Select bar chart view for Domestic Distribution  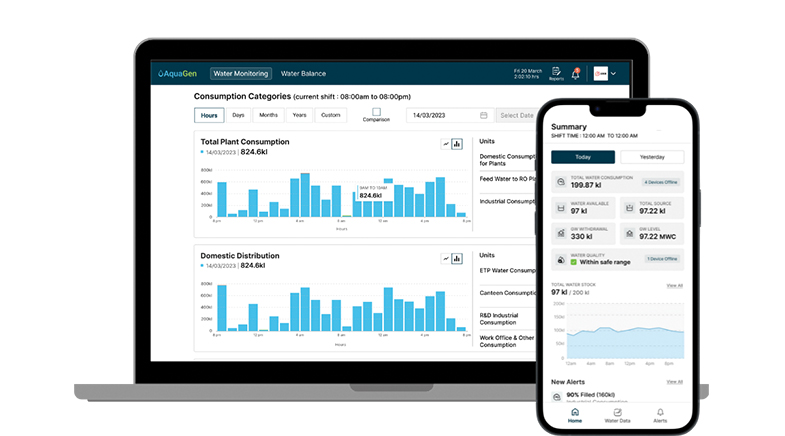457,258
